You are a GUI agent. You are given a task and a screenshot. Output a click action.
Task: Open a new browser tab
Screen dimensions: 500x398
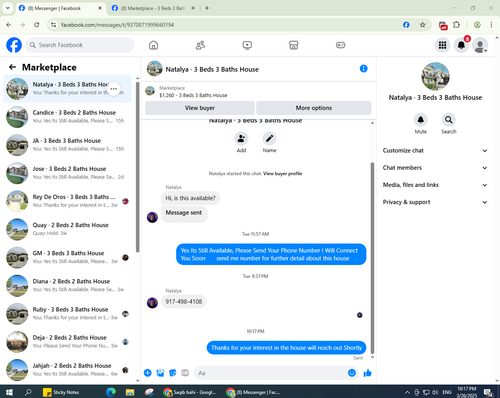(207, 8)
